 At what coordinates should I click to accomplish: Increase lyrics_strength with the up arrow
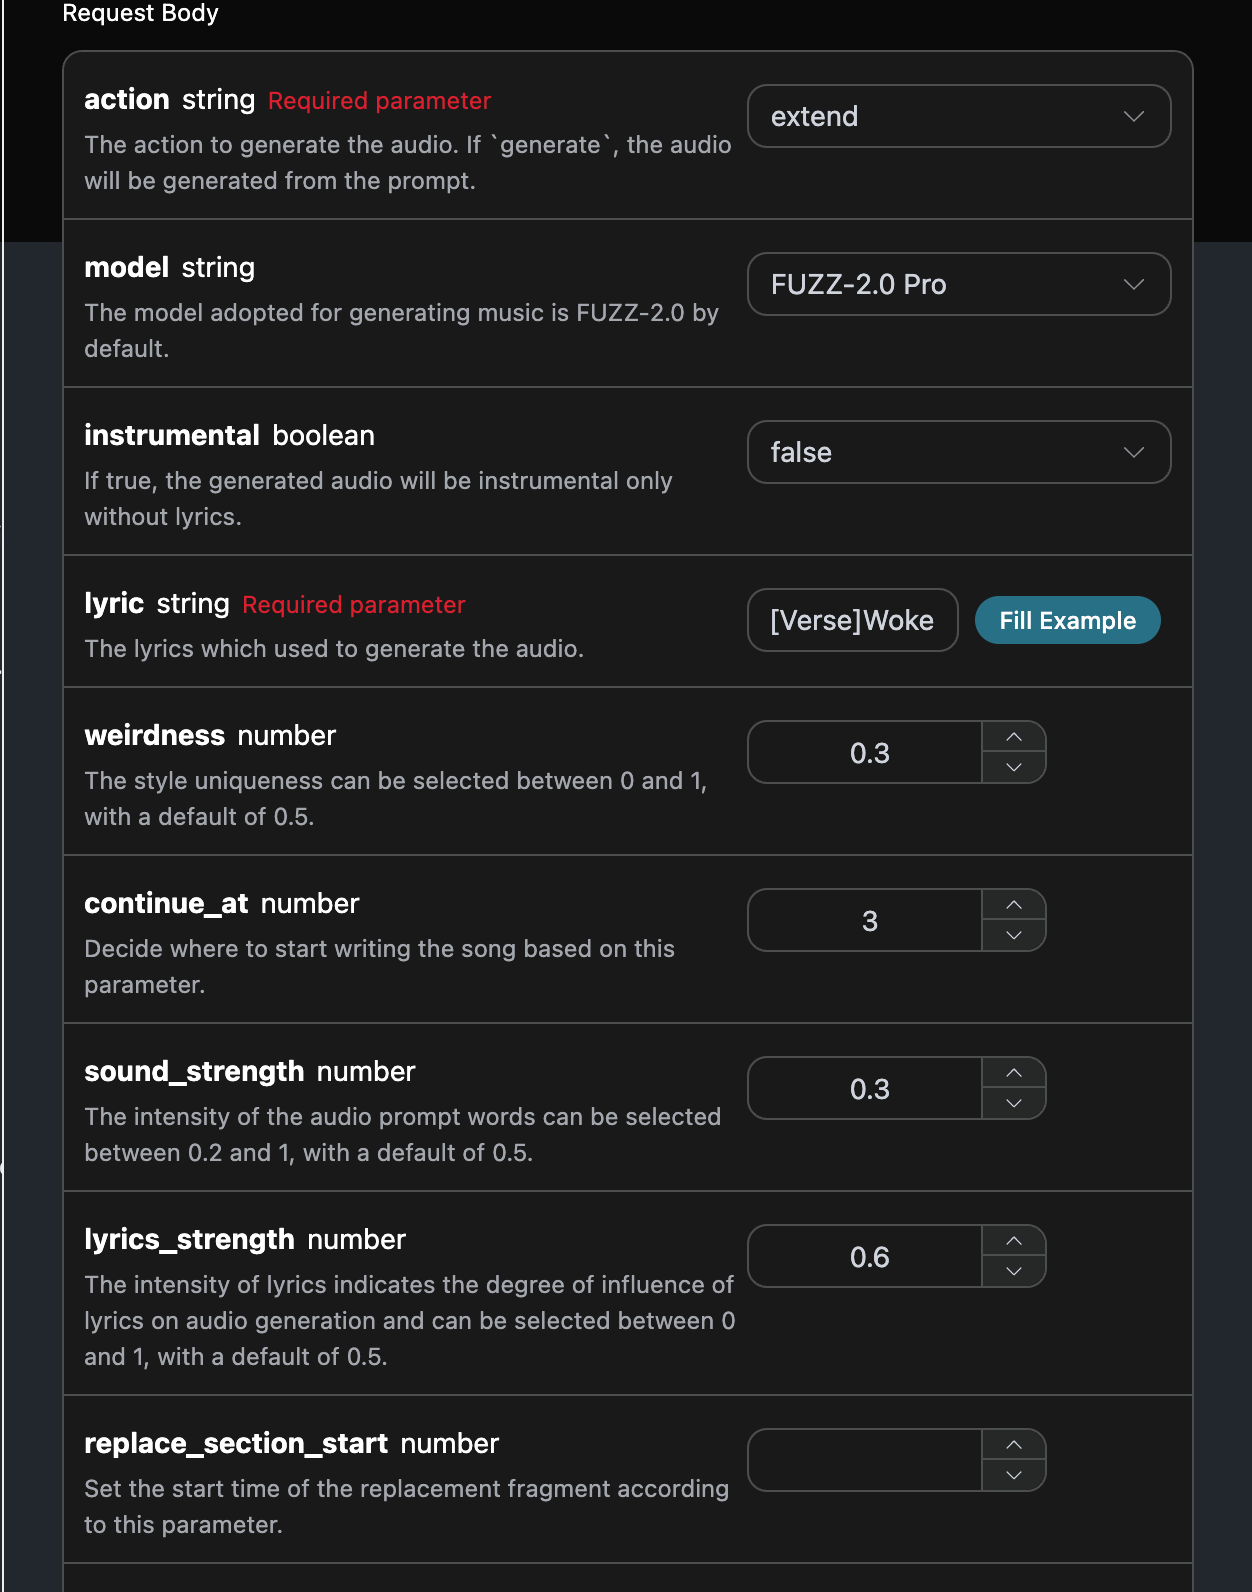click(1014, 1241)
